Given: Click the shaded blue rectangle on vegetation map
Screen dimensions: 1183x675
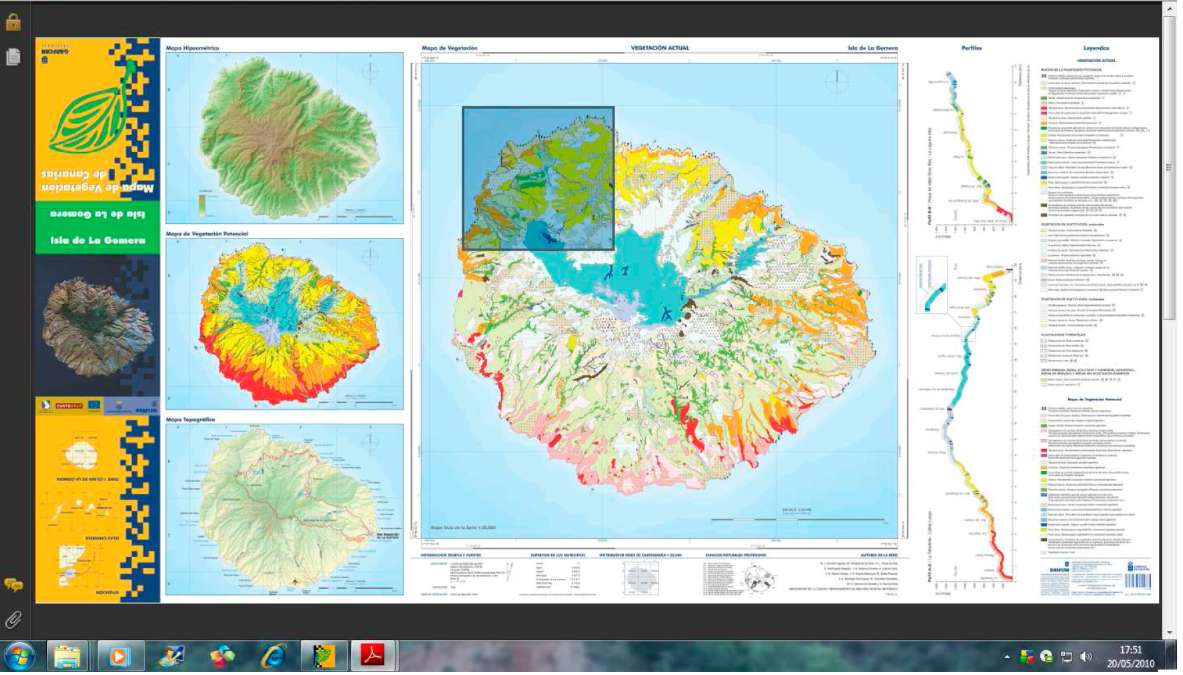Looking at the screenshot, I should click(x=538, y=178).
